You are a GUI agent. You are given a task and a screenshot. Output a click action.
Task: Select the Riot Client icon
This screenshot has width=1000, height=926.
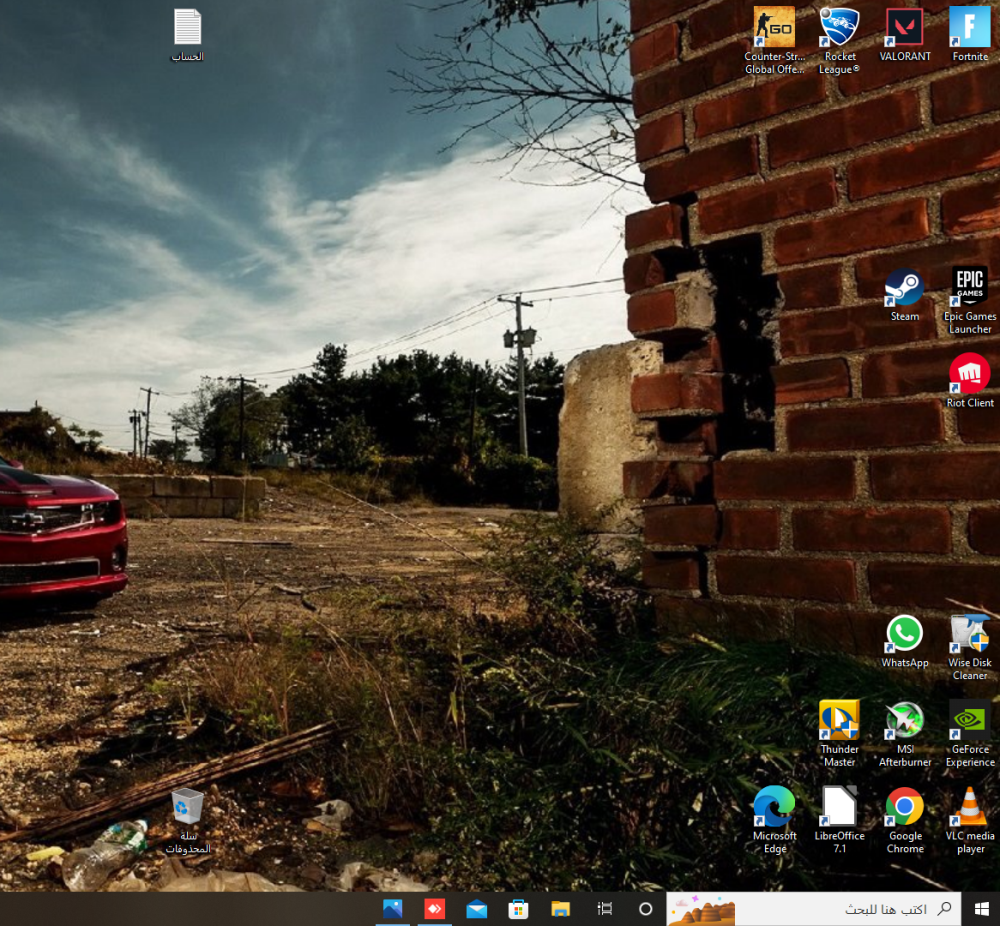click(x=969, y=374)
